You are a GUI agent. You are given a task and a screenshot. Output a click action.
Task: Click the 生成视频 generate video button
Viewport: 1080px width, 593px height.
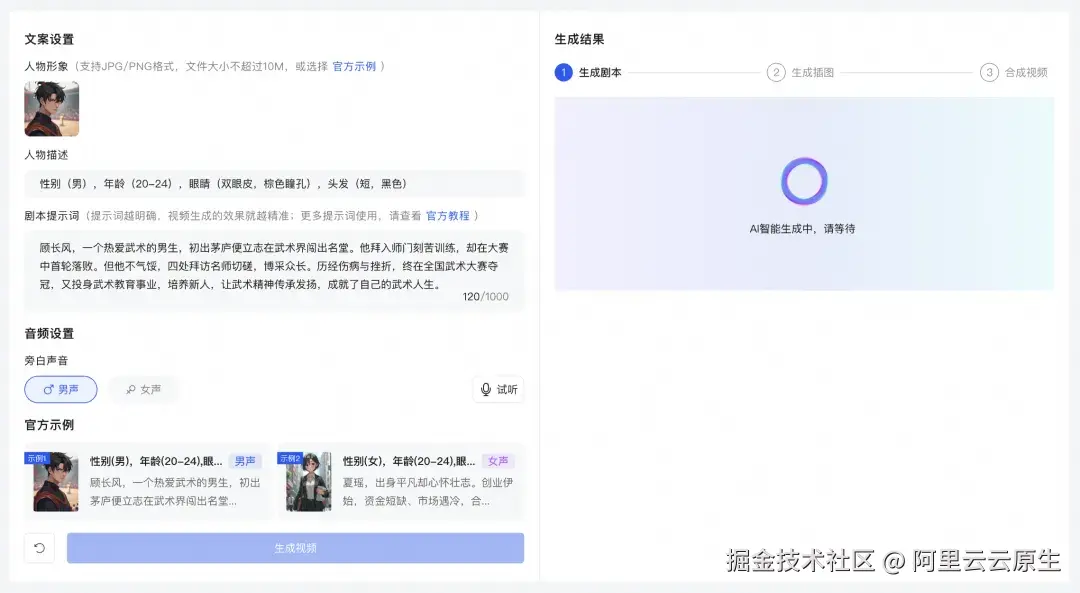294,548
